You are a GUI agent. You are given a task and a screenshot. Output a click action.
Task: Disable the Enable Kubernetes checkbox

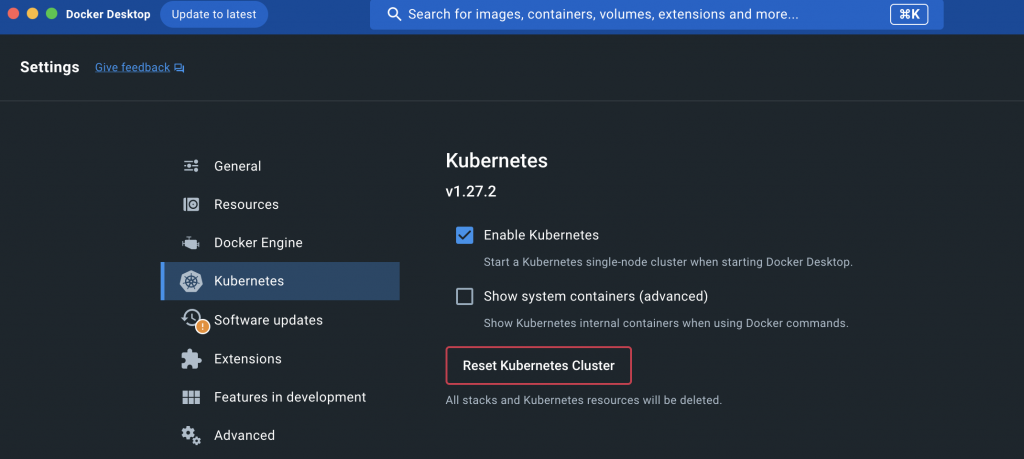tap(464, 235)
